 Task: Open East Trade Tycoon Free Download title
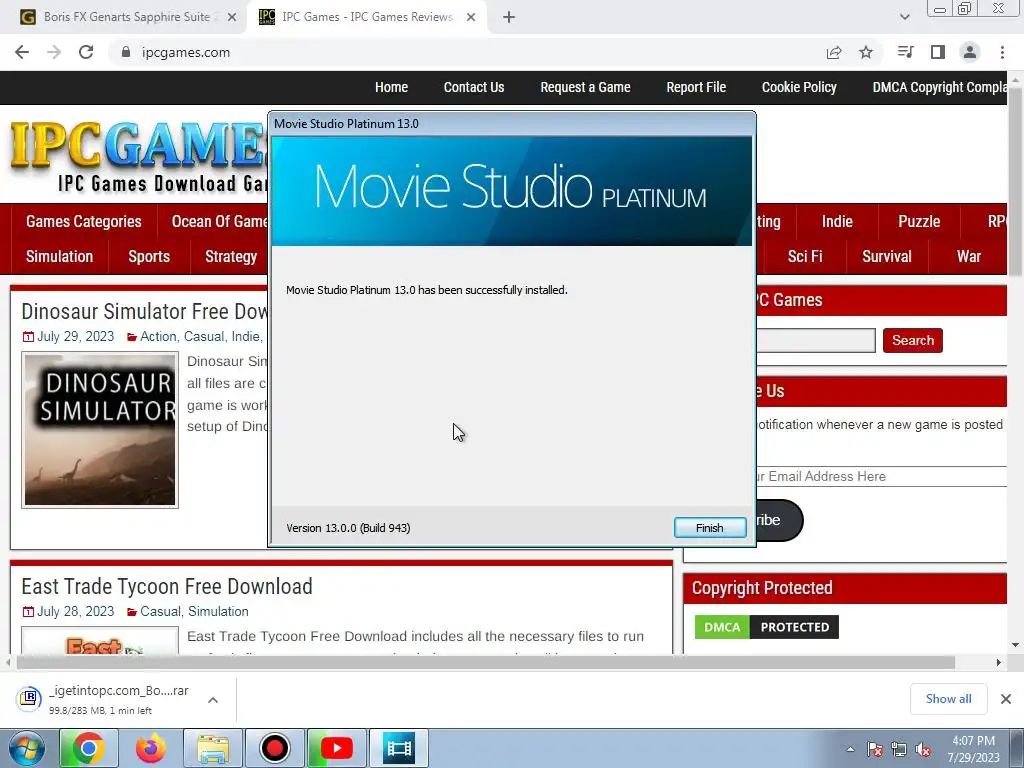pyautogui.click(x=167, y=586)
